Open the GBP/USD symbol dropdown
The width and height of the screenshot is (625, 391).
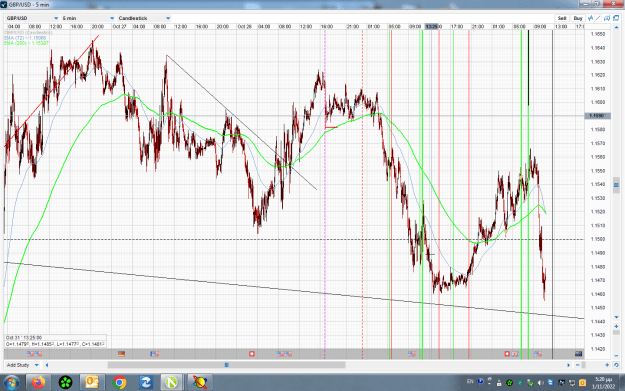(32, 18)
